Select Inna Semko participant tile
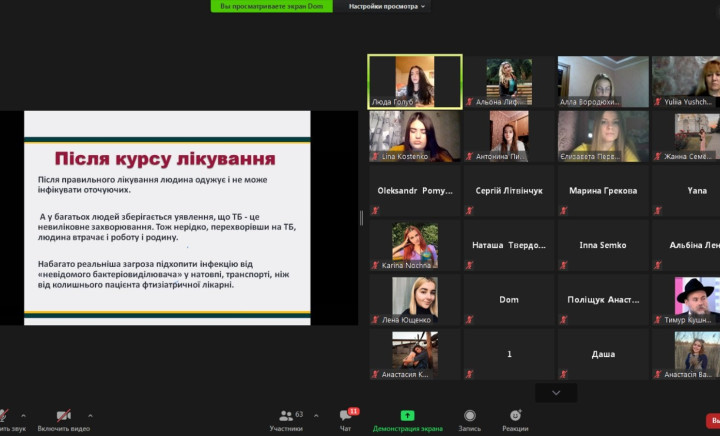This screenshot has width=720, height=436. (603, 245)
